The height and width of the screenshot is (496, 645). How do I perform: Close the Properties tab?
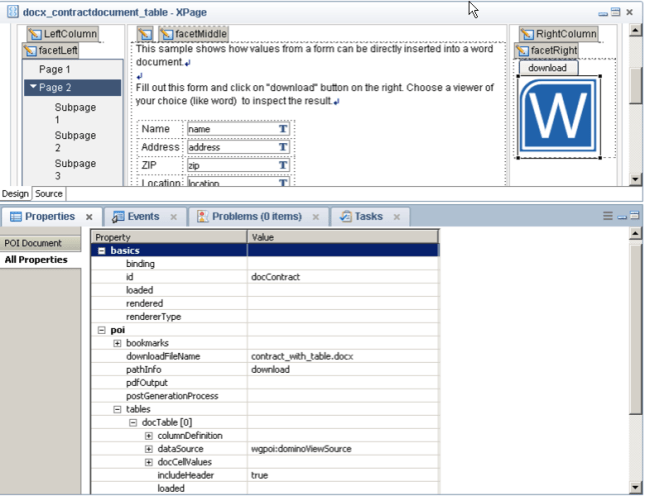pyautogui.click(x=89, y=217)
